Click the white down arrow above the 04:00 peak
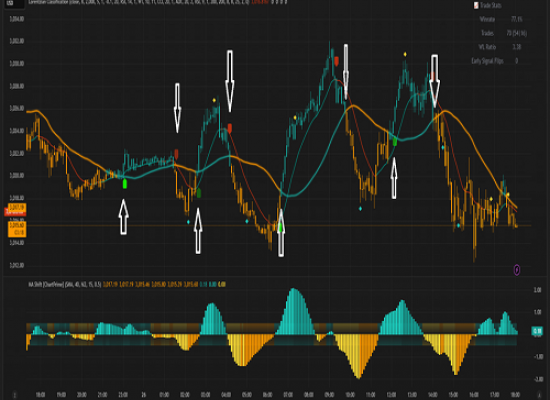The height and width of the screenshot is (400, 550). 230,81
